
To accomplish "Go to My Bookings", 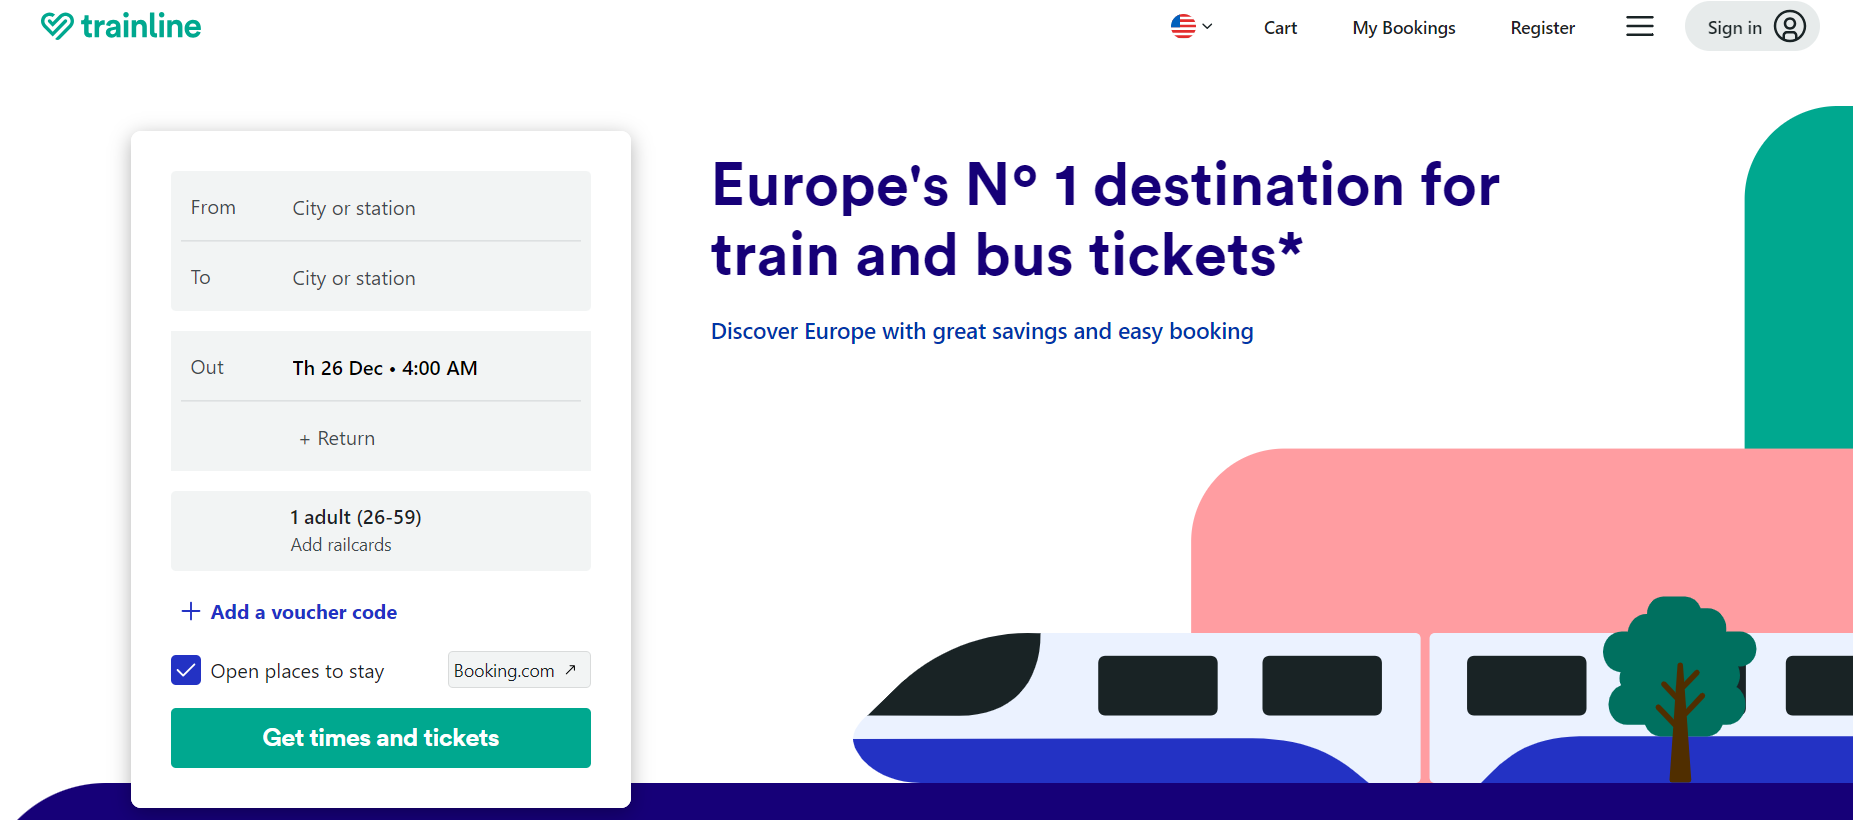I will (x=1404, y=28).
